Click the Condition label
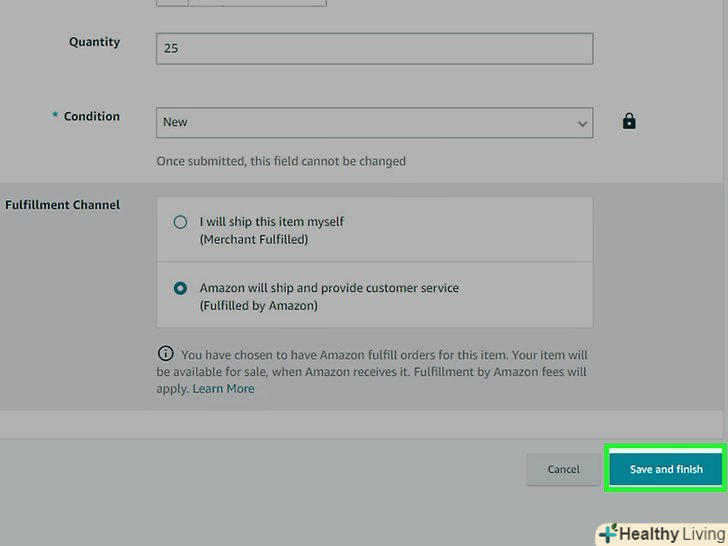The width and height of the screenshot is (728, 546). (x=91, y=116)
